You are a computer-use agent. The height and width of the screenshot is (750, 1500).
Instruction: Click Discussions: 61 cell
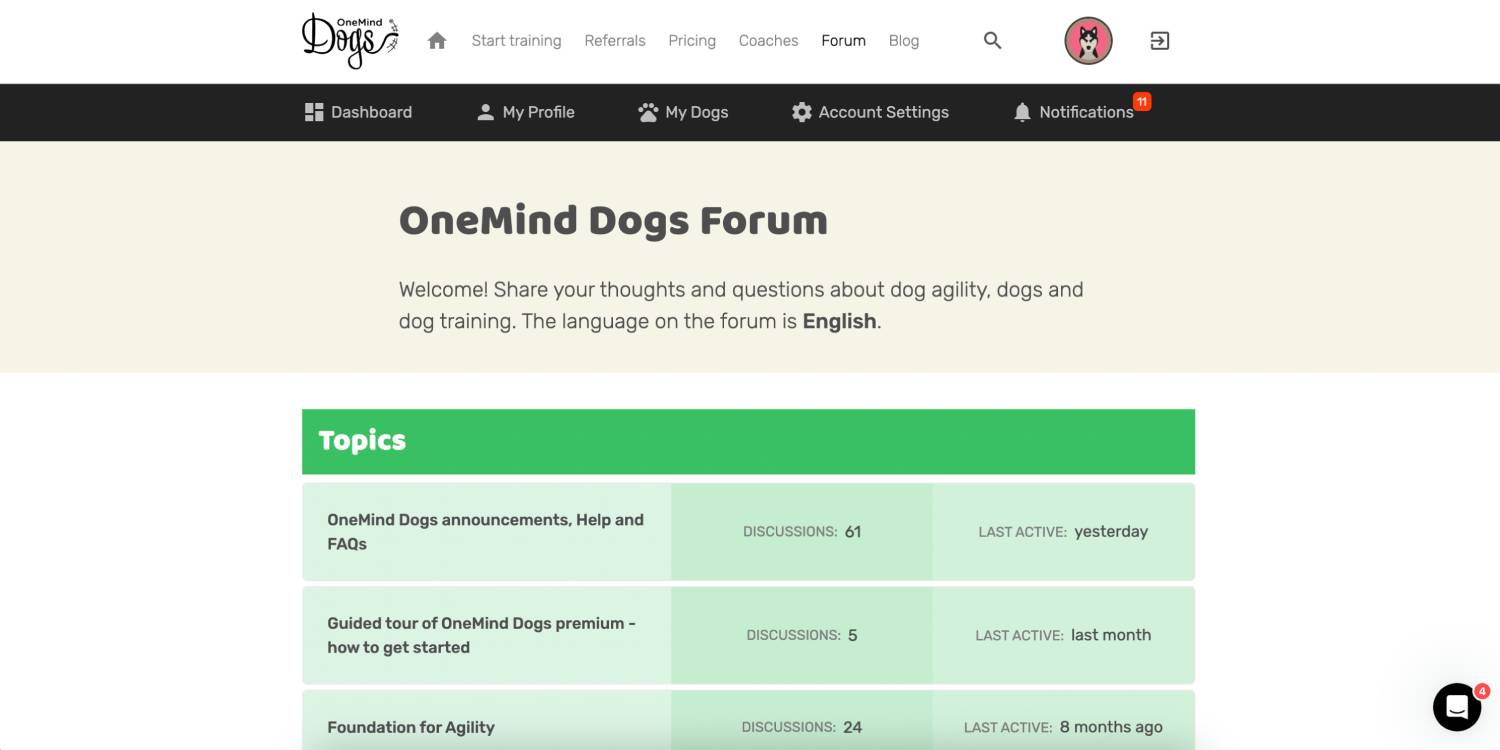coord(802,532)
